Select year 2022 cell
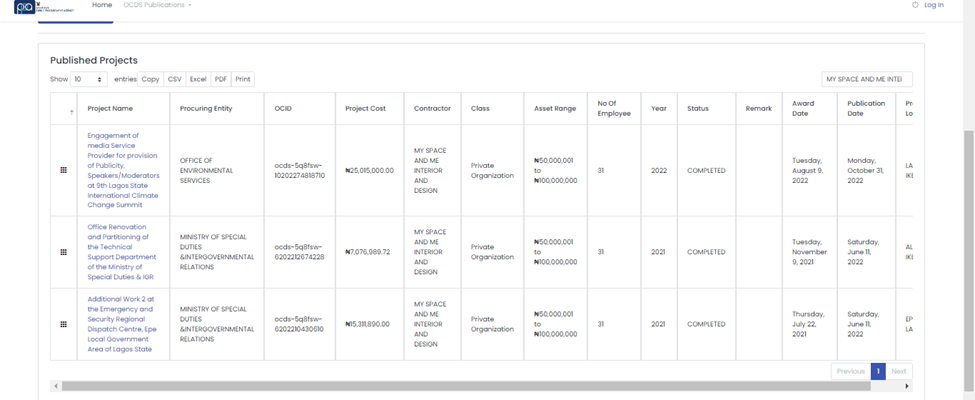The height and width of the screenshot is (400, 975). coord(659,170)
